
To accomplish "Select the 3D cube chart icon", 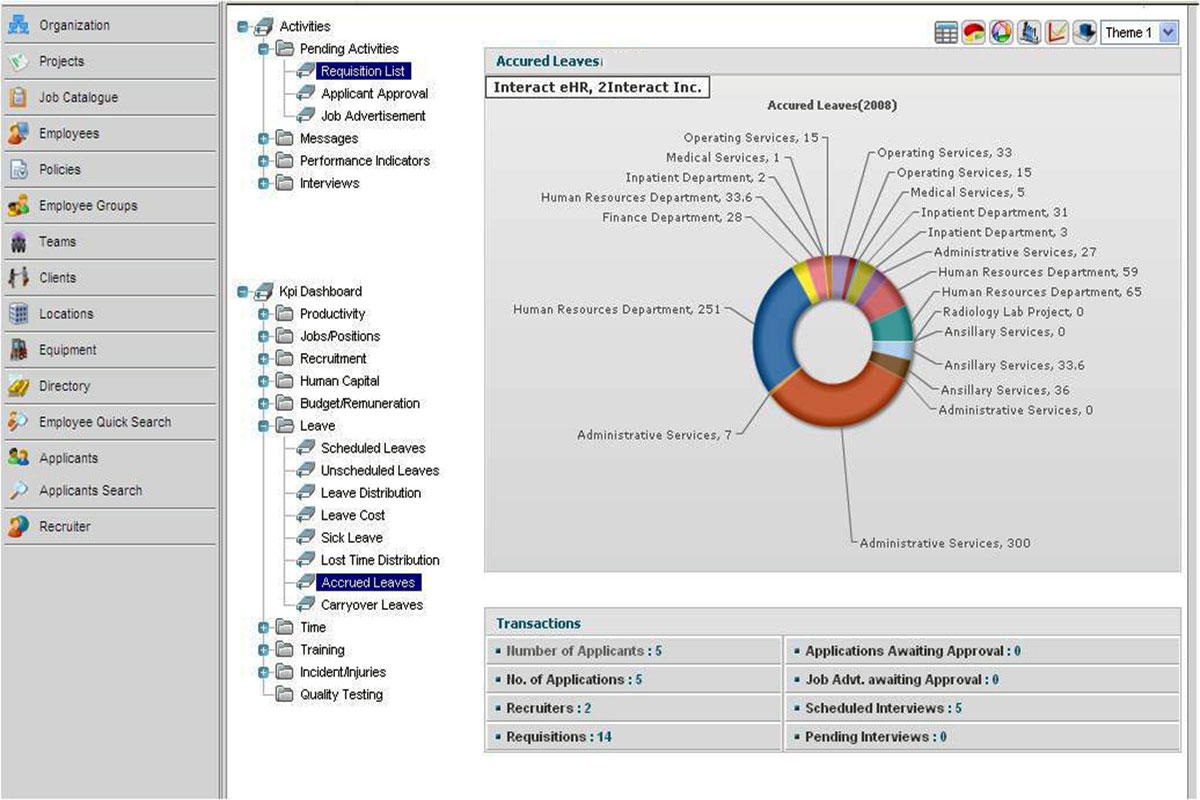I will click(x=1085, y=33).
